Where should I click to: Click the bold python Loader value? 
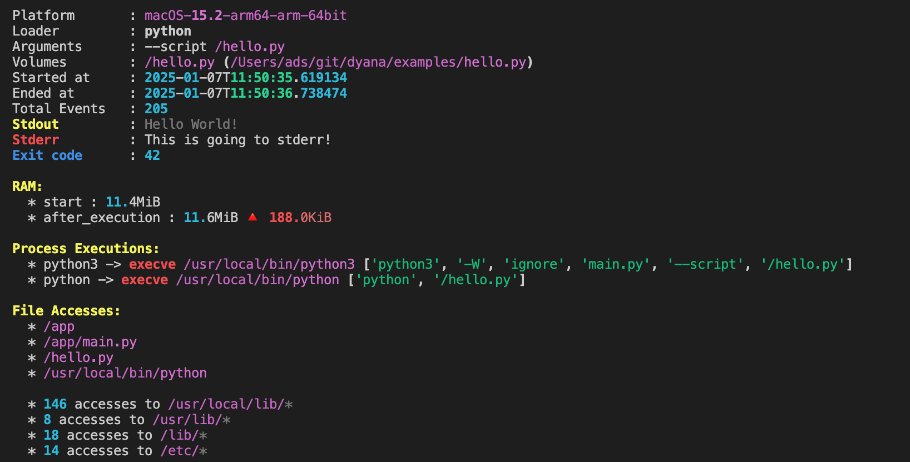[168, 32]
